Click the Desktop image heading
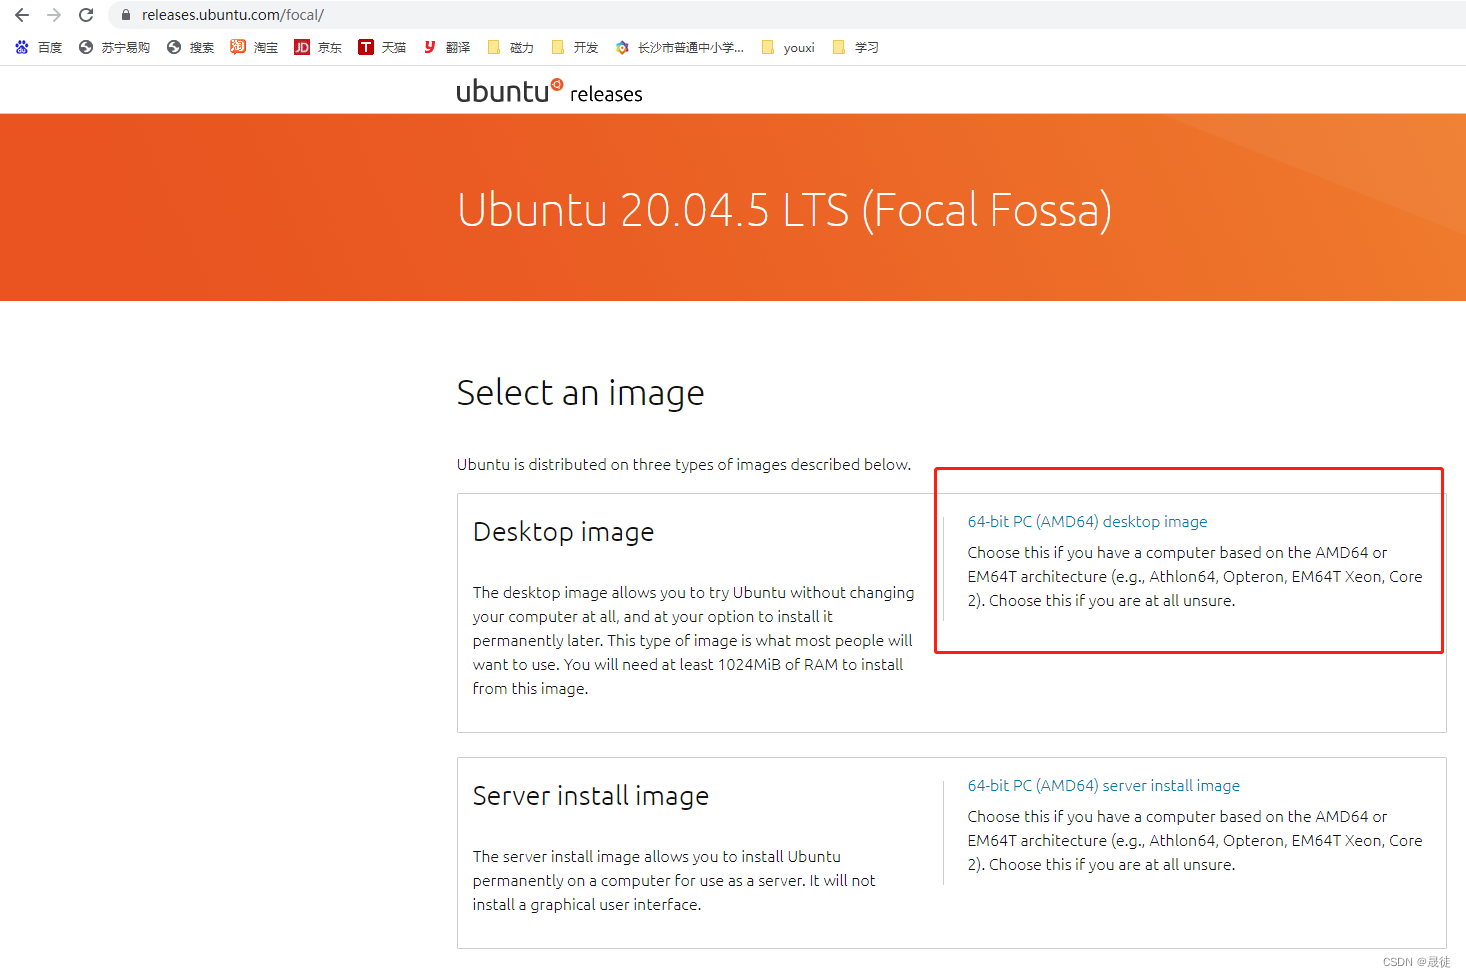The image size is (1466, 977). [x=563, y=532]
